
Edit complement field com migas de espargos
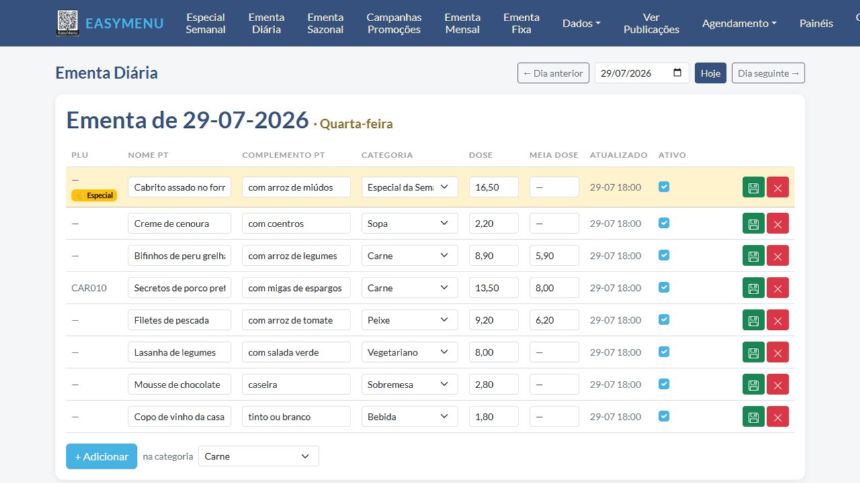point(296,288)
